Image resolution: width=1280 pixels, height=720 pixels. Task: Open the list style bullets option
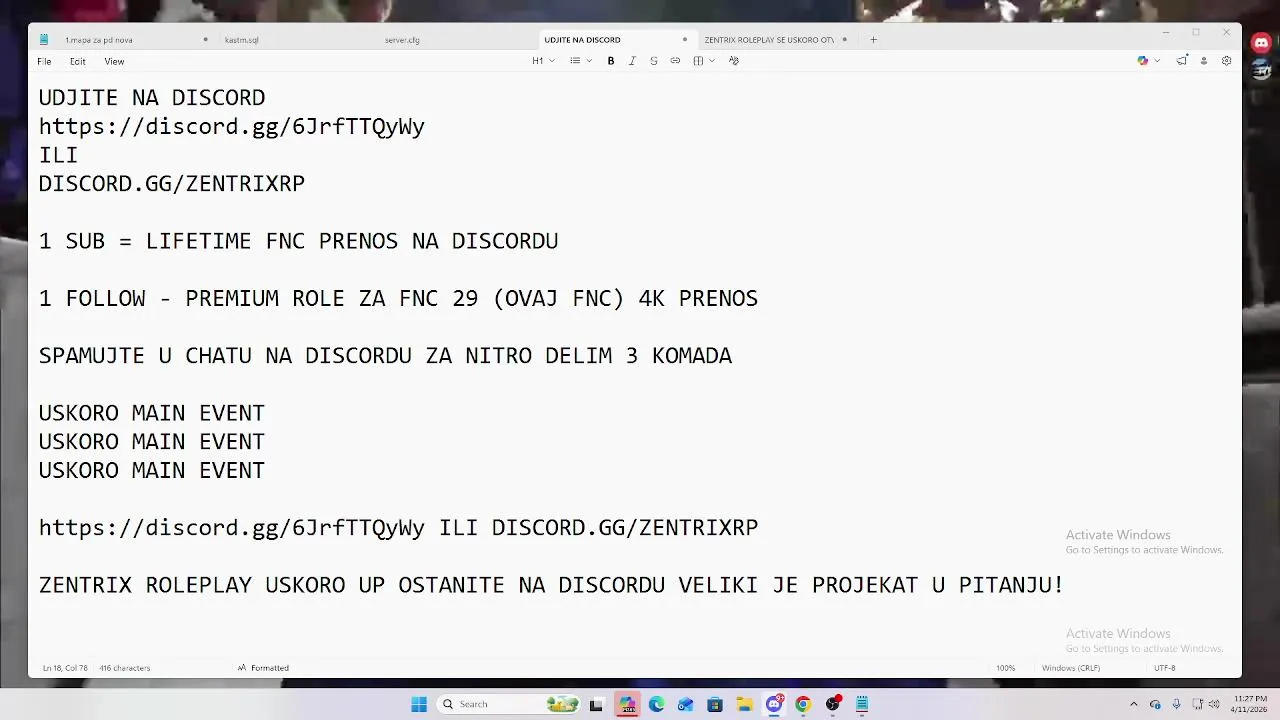coord(575,61)
